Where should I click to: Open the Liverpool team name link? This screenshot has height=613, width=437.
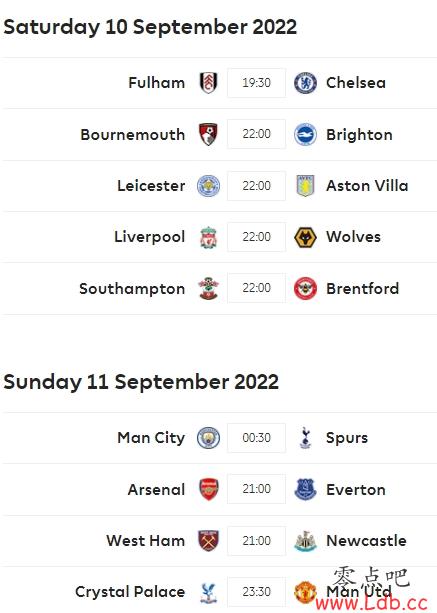(x=150, y=237)
